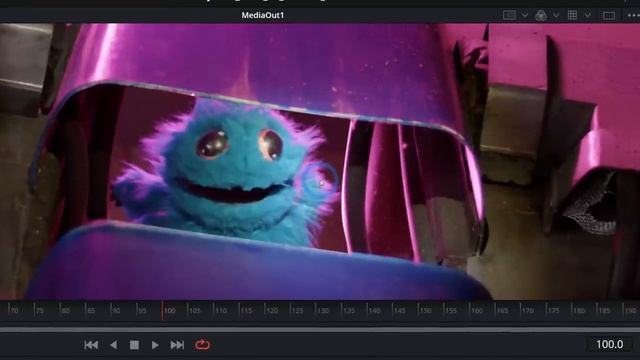Click frame 110 on the time ruler
640x360 pixels.
pos(221,311)
